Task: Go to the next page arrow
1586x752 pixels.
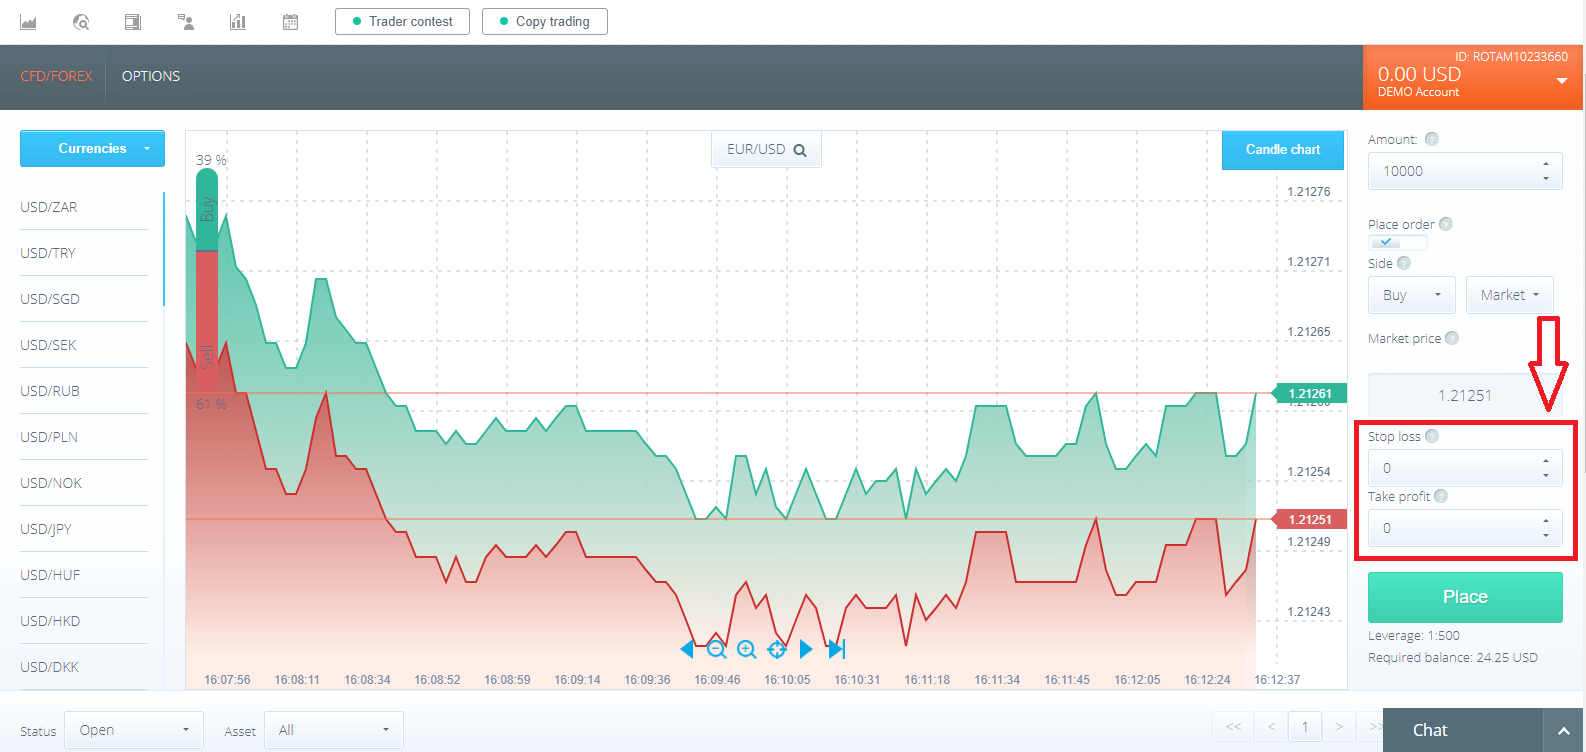Action: pyautogui.click(x=1338, y=727)
